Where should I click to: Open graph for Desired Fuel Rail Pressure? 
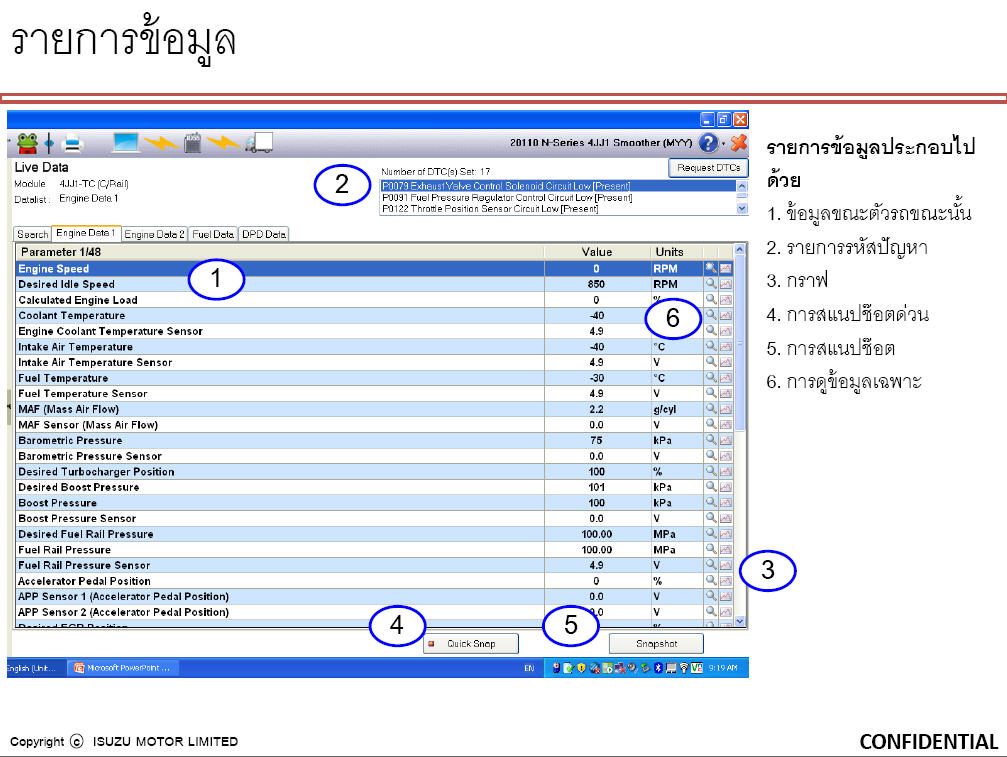click(726, 534)
